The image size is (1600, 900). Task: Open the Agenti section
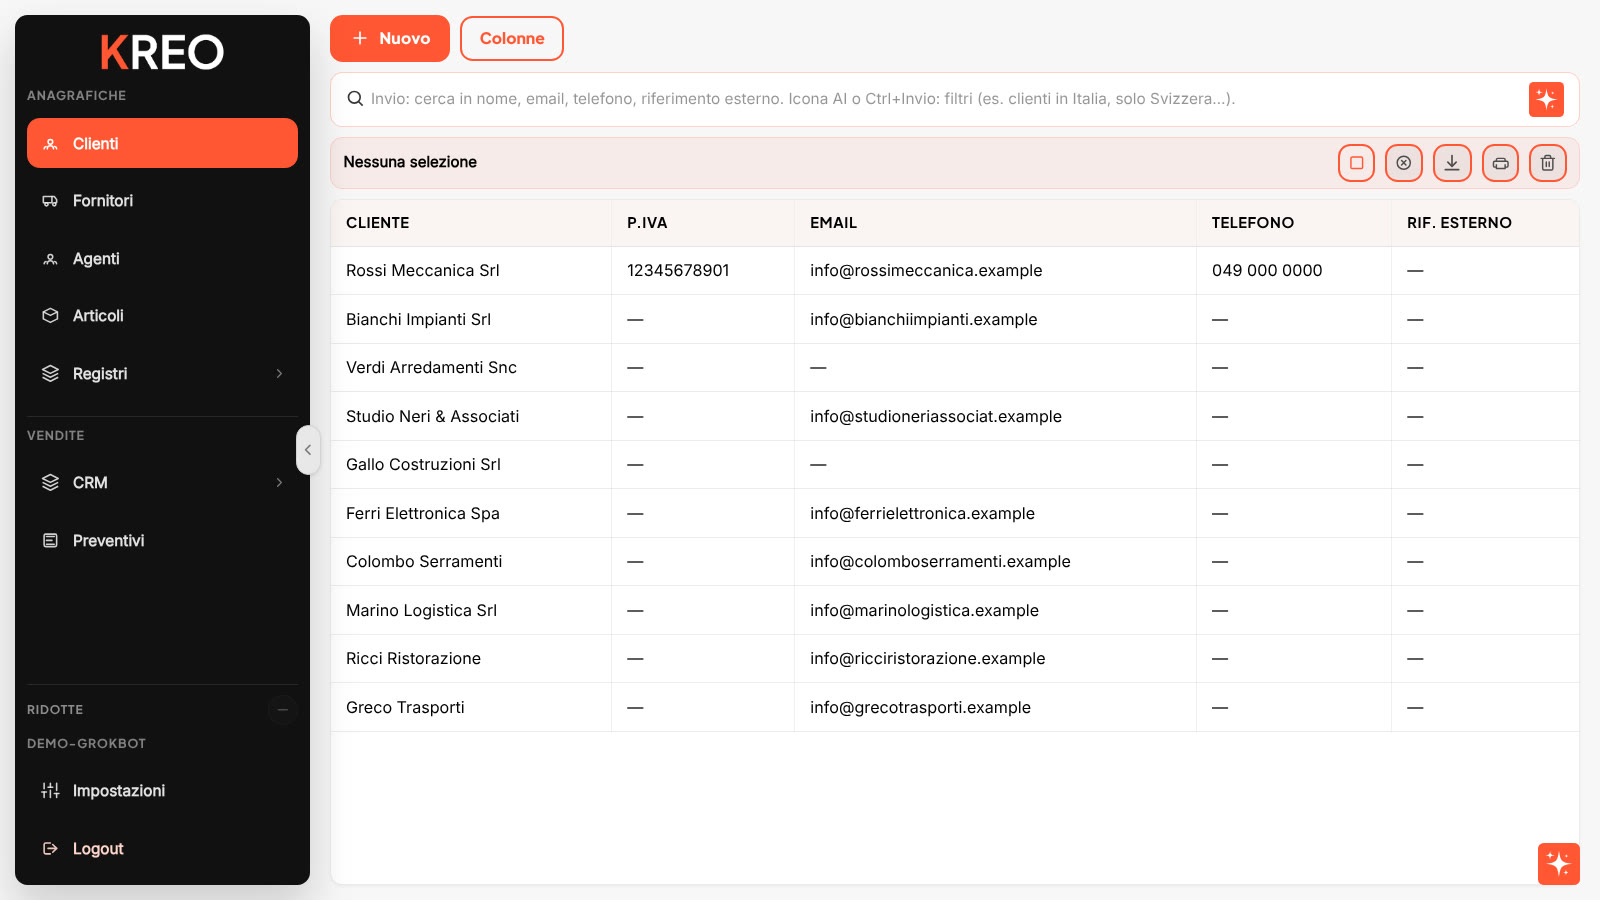pos(162,259)
